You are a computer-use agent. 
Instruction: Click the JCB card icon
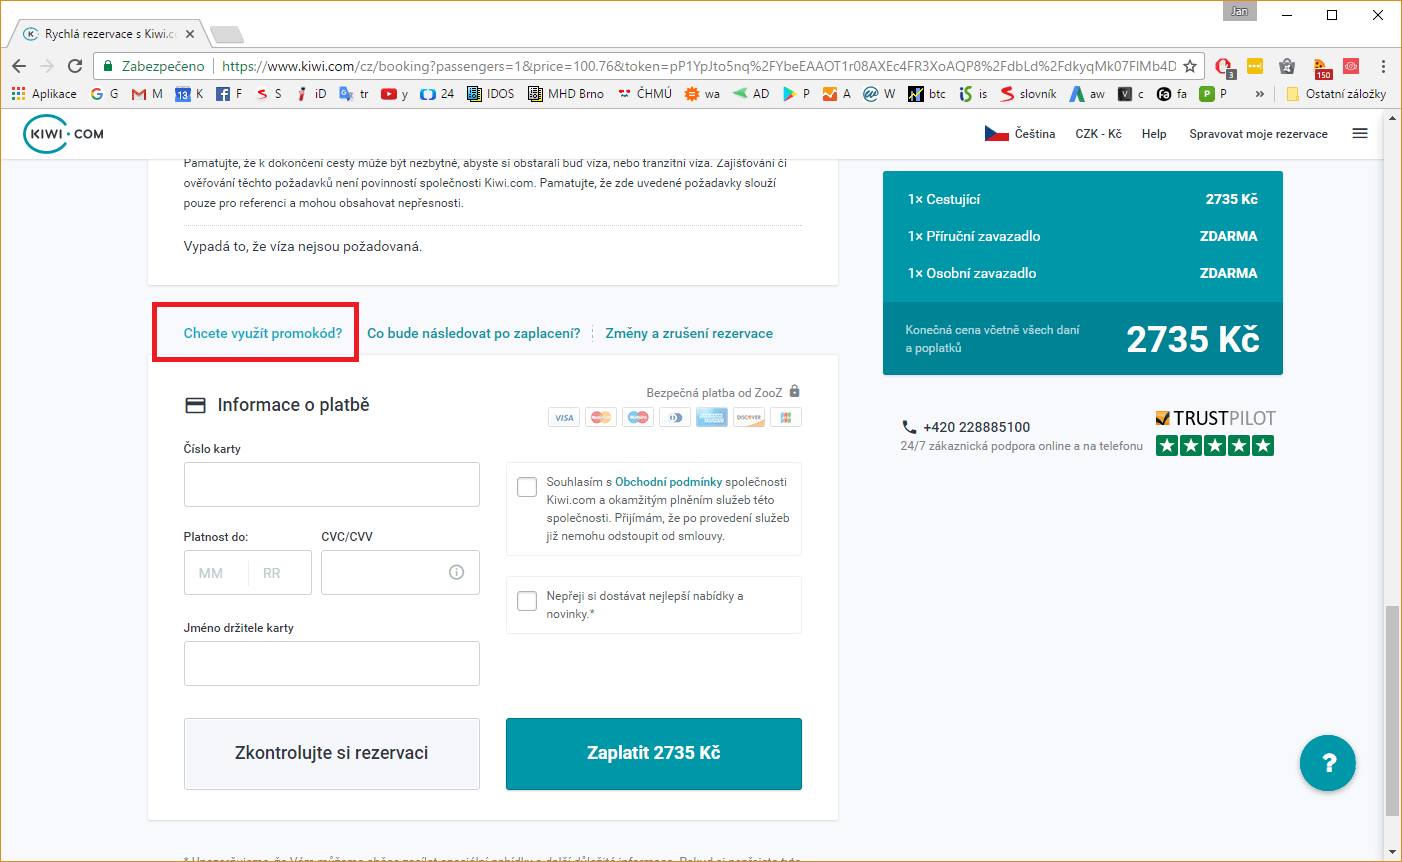click(786, 417)
